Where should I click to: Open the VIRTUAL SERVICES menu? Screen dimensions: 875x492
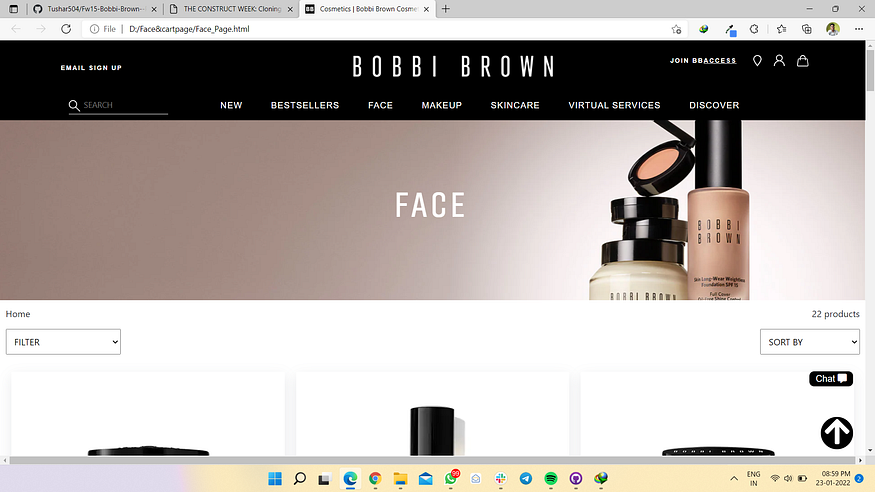(614, 105)
